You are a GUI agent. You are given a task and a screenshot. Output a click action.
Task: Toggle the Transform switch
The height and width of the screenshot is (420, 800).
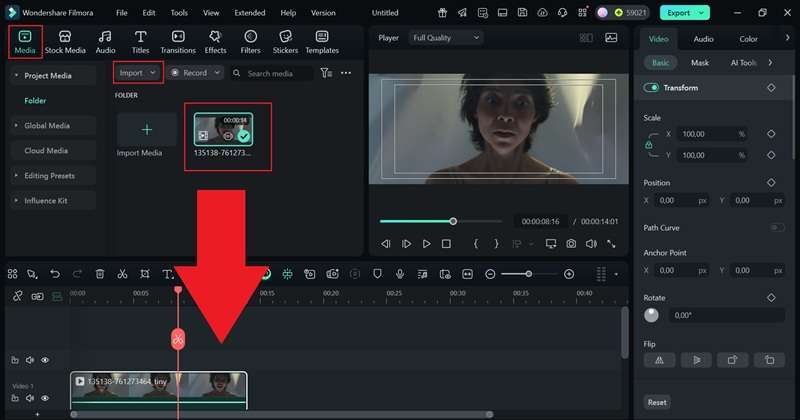tap(651, 88)
